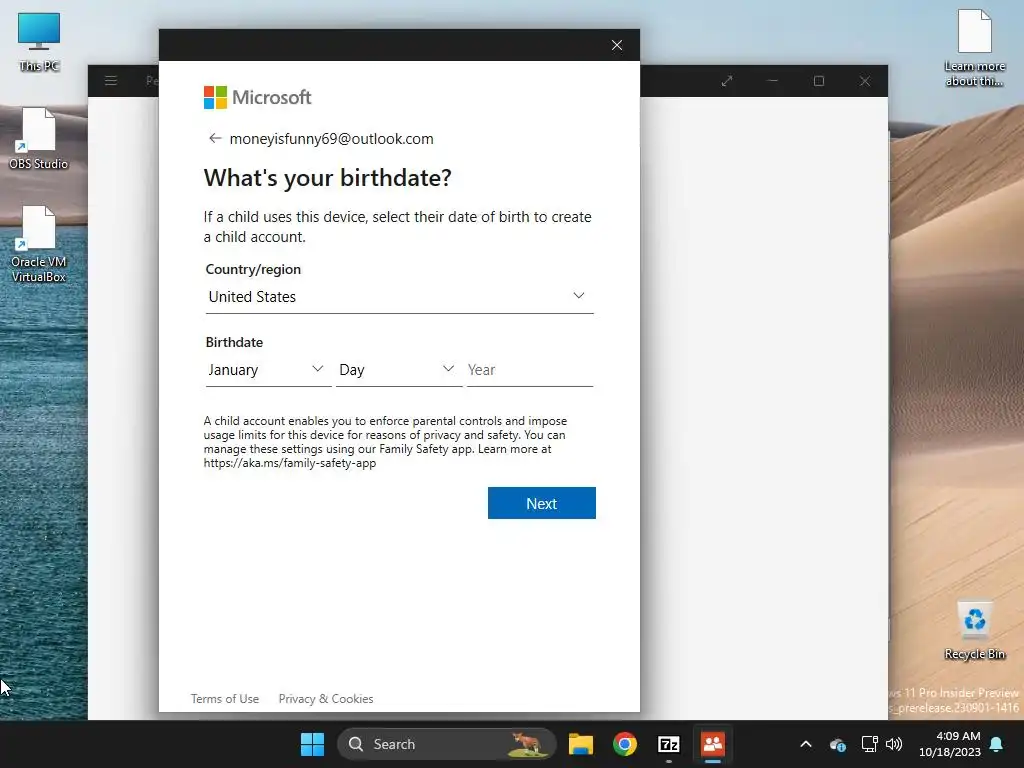Screen dimensions: 1024x768
Task: Click the Microsoft logo
Action: [257, 97]
